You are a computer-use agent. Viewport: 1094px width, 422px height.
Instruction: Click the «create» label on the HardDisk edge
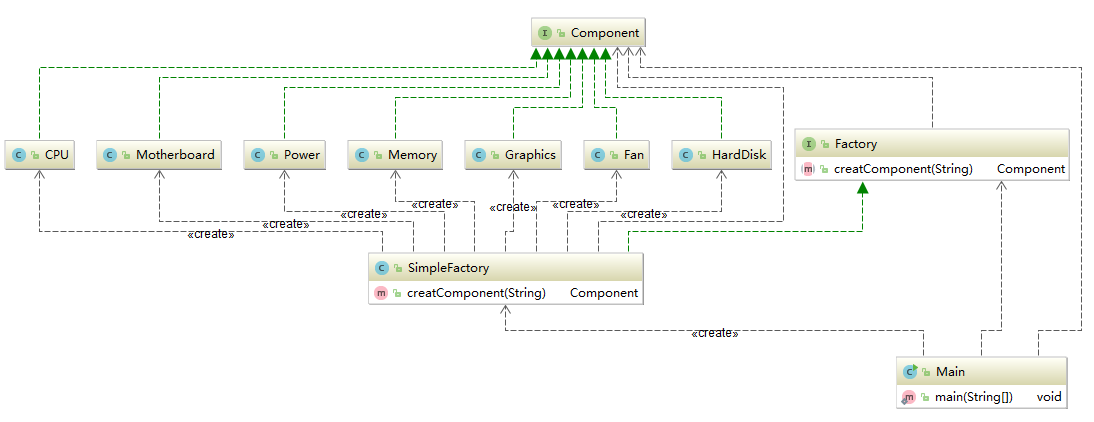643,214
